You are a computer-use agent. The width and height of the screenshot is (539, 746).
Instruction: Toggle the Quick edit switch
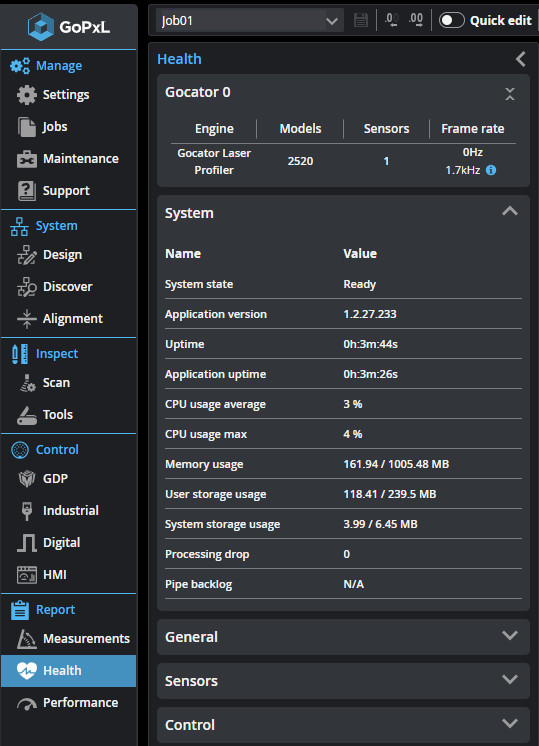pos(451,20)
